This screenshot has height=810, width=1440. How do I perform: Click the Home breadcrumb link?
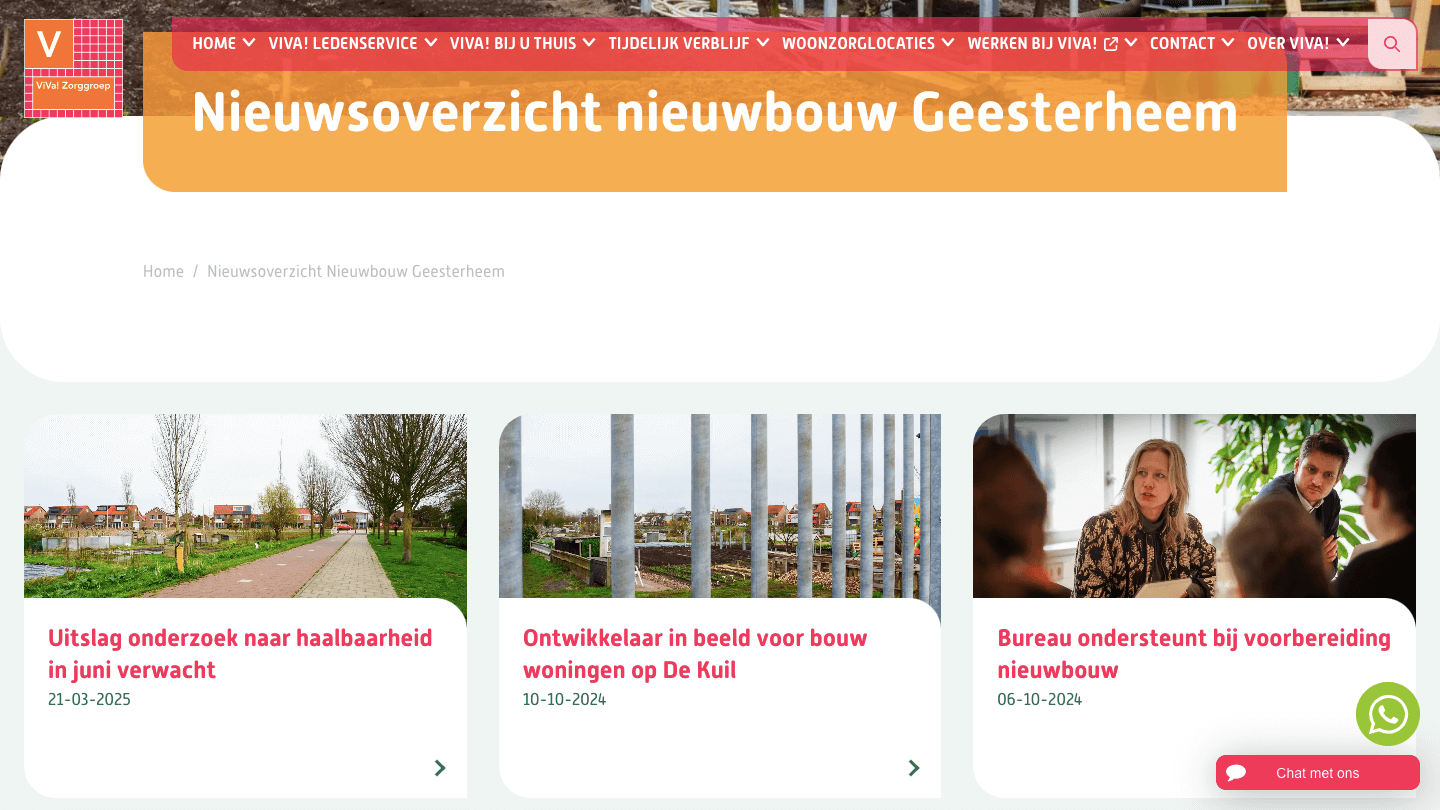[163, 271]
